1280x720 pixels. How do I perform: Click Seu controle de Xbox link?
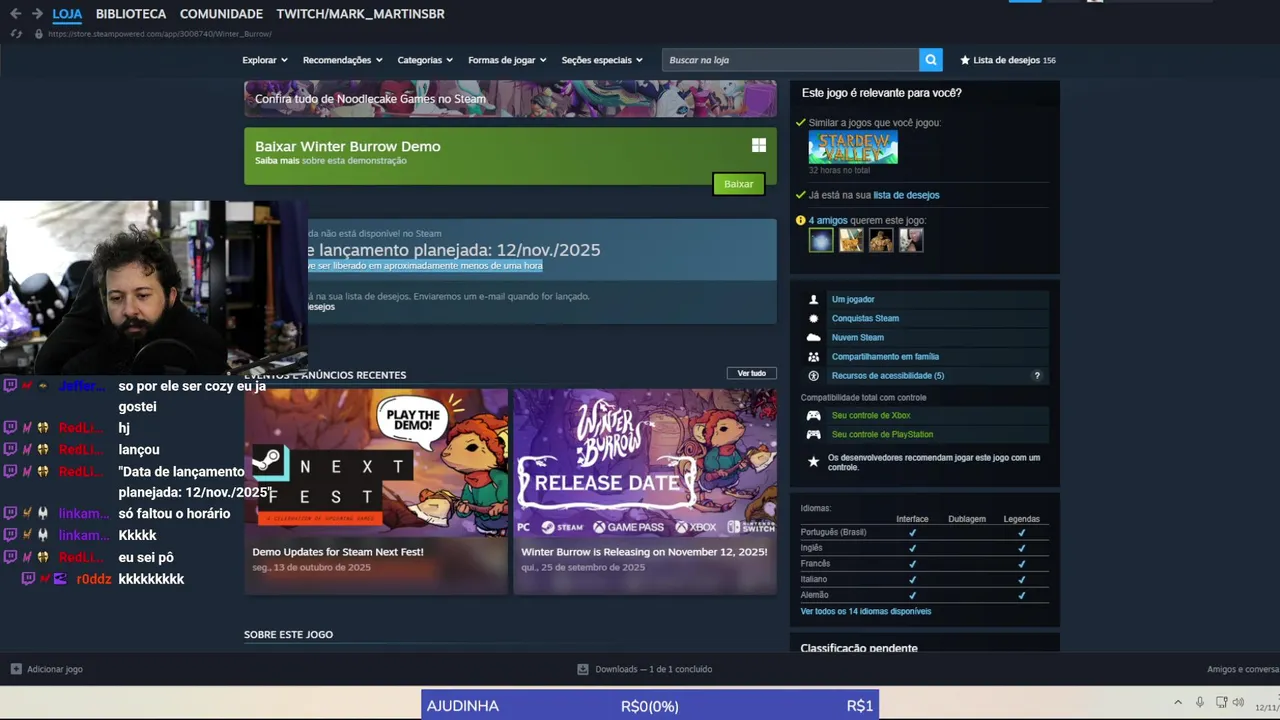click(x=871, y=415)
